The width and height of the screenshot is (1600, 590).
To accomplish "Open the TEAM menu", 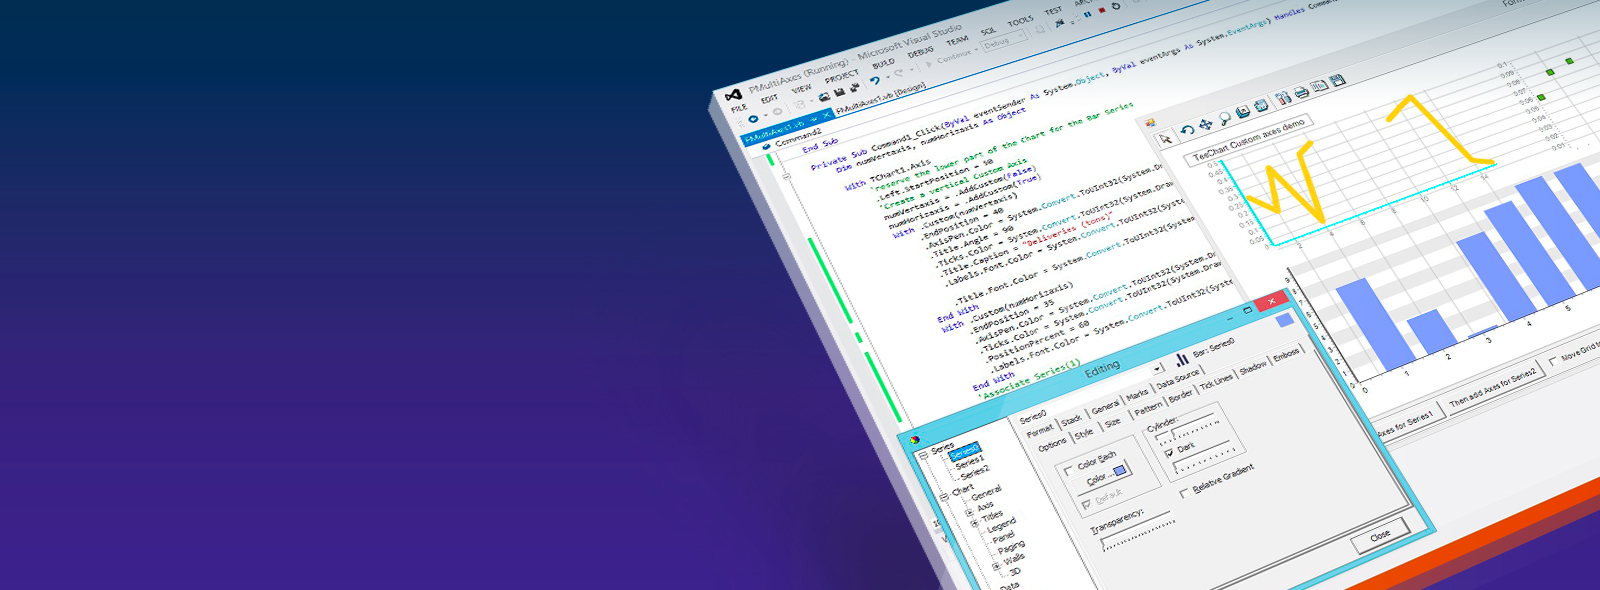I will pos(957,41).
